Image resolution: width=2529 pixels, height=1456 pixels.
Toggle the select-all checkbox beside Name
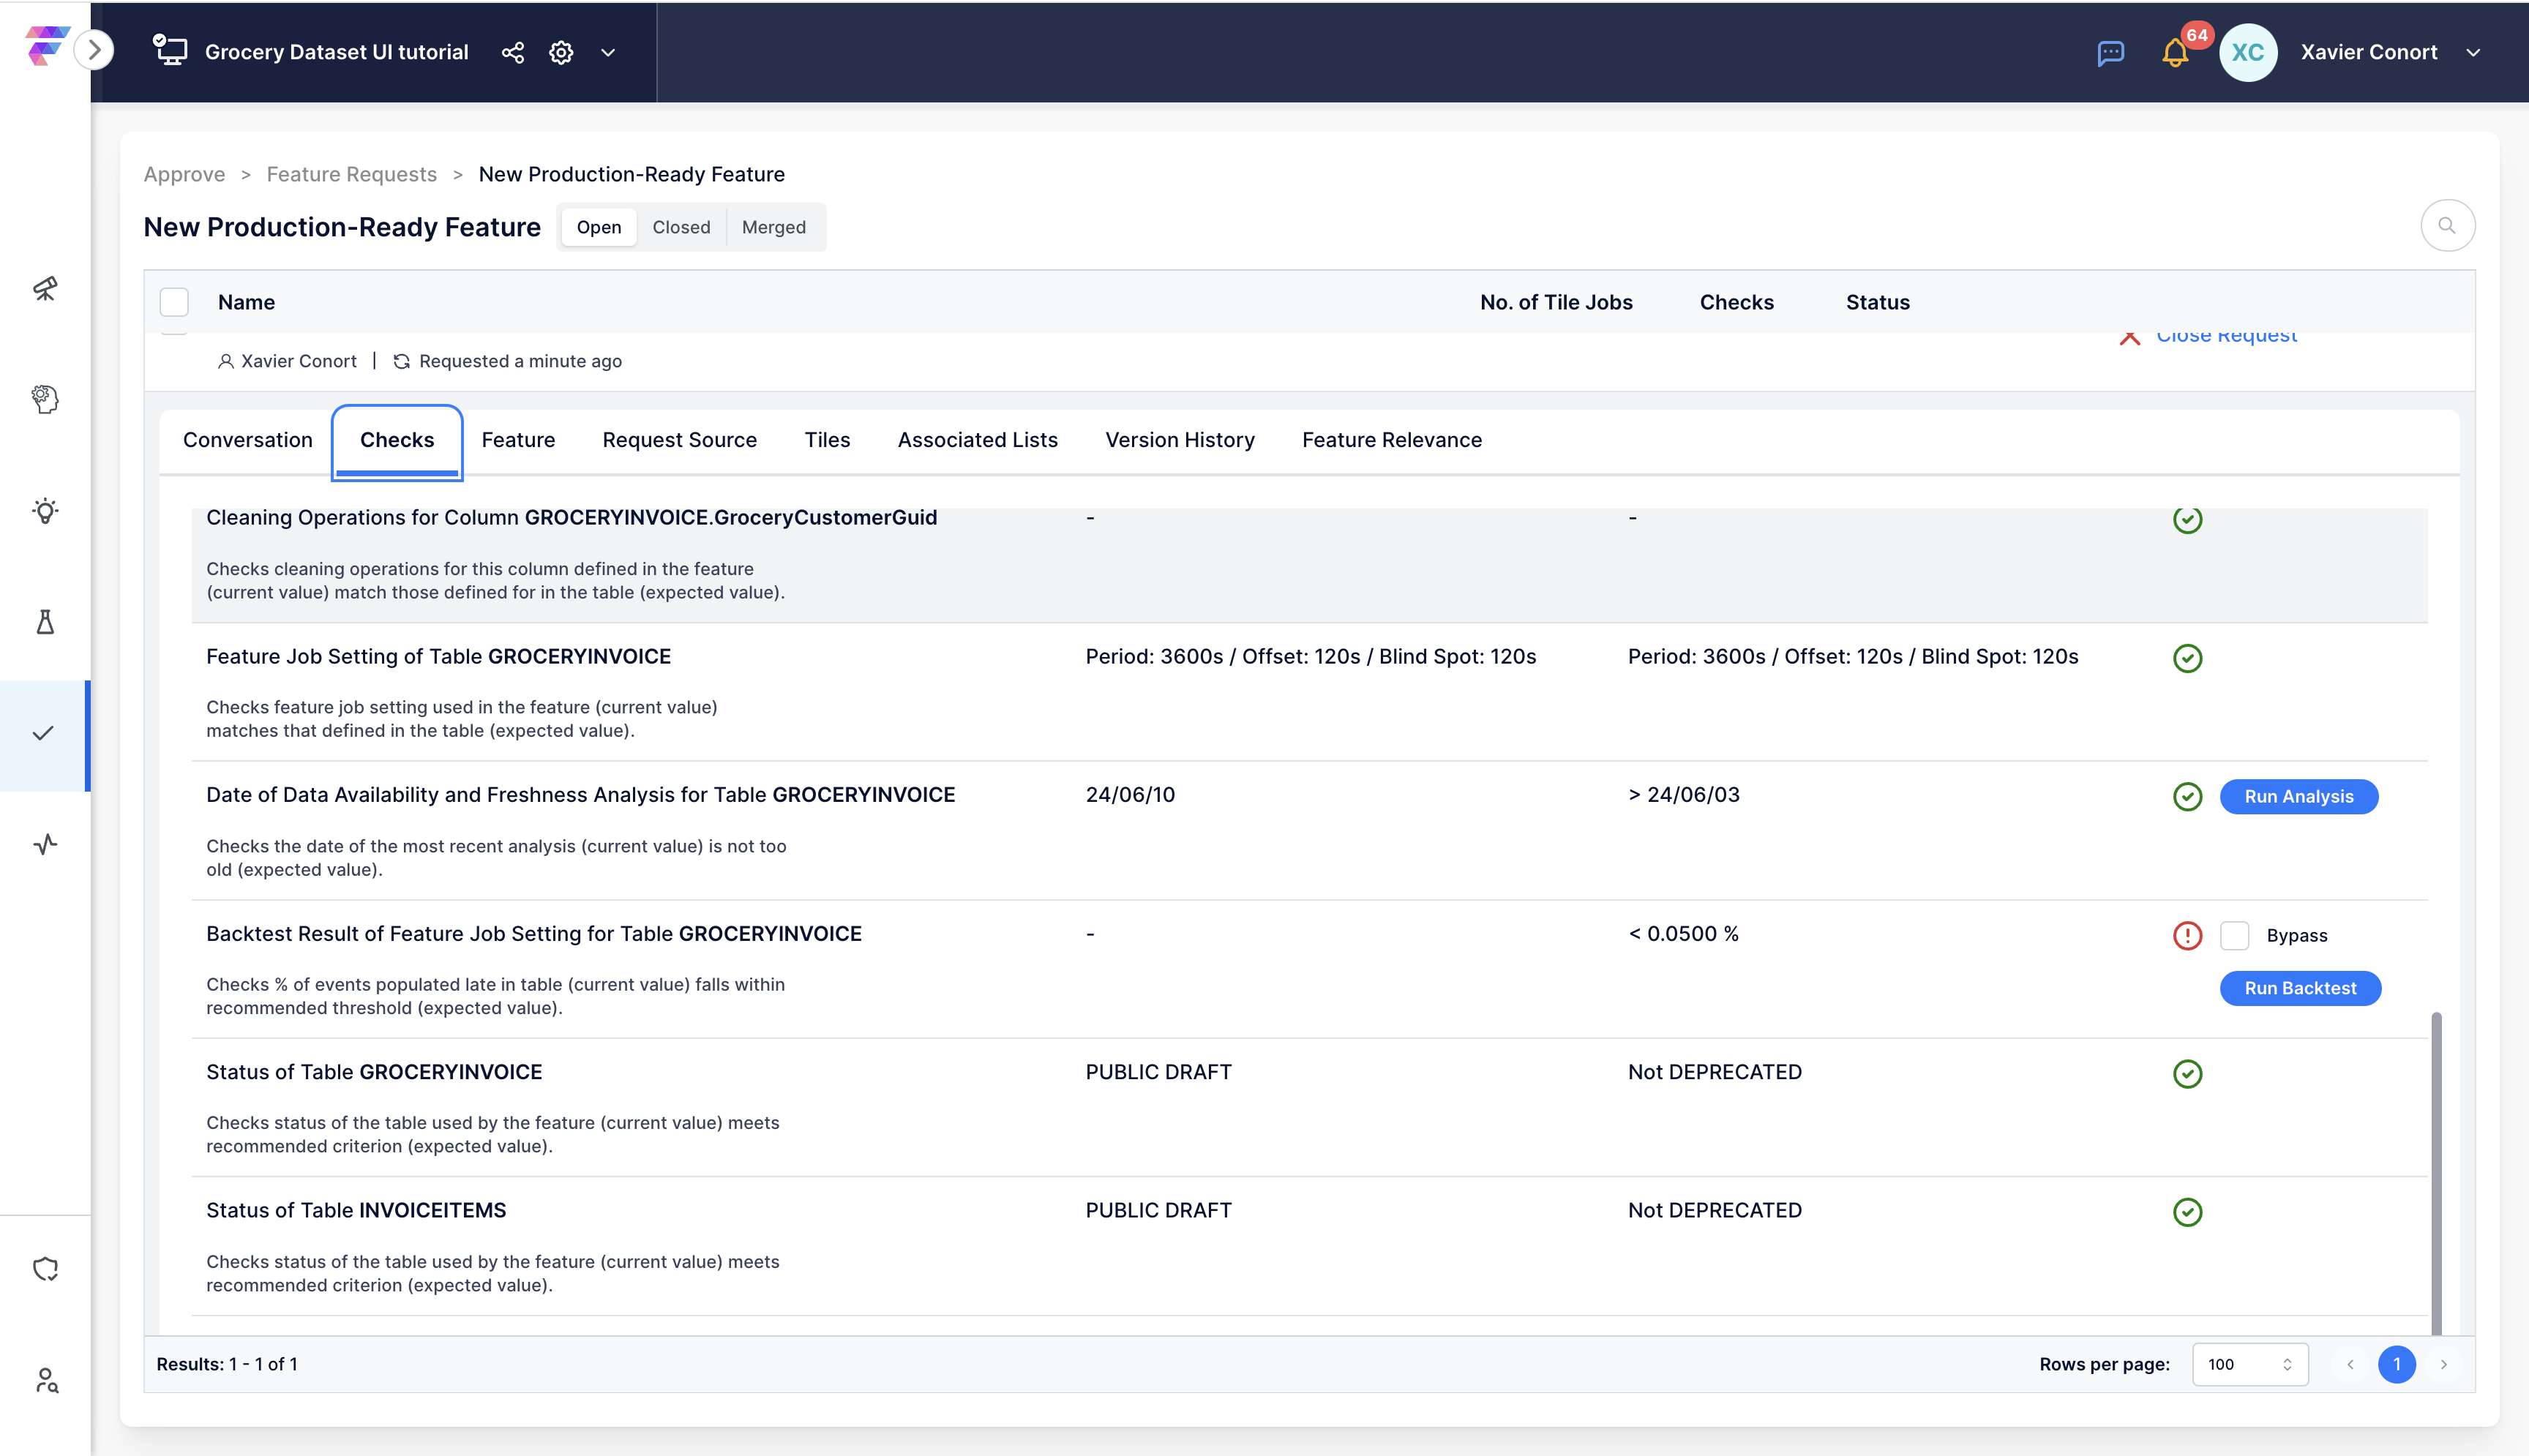coord(174,302)
